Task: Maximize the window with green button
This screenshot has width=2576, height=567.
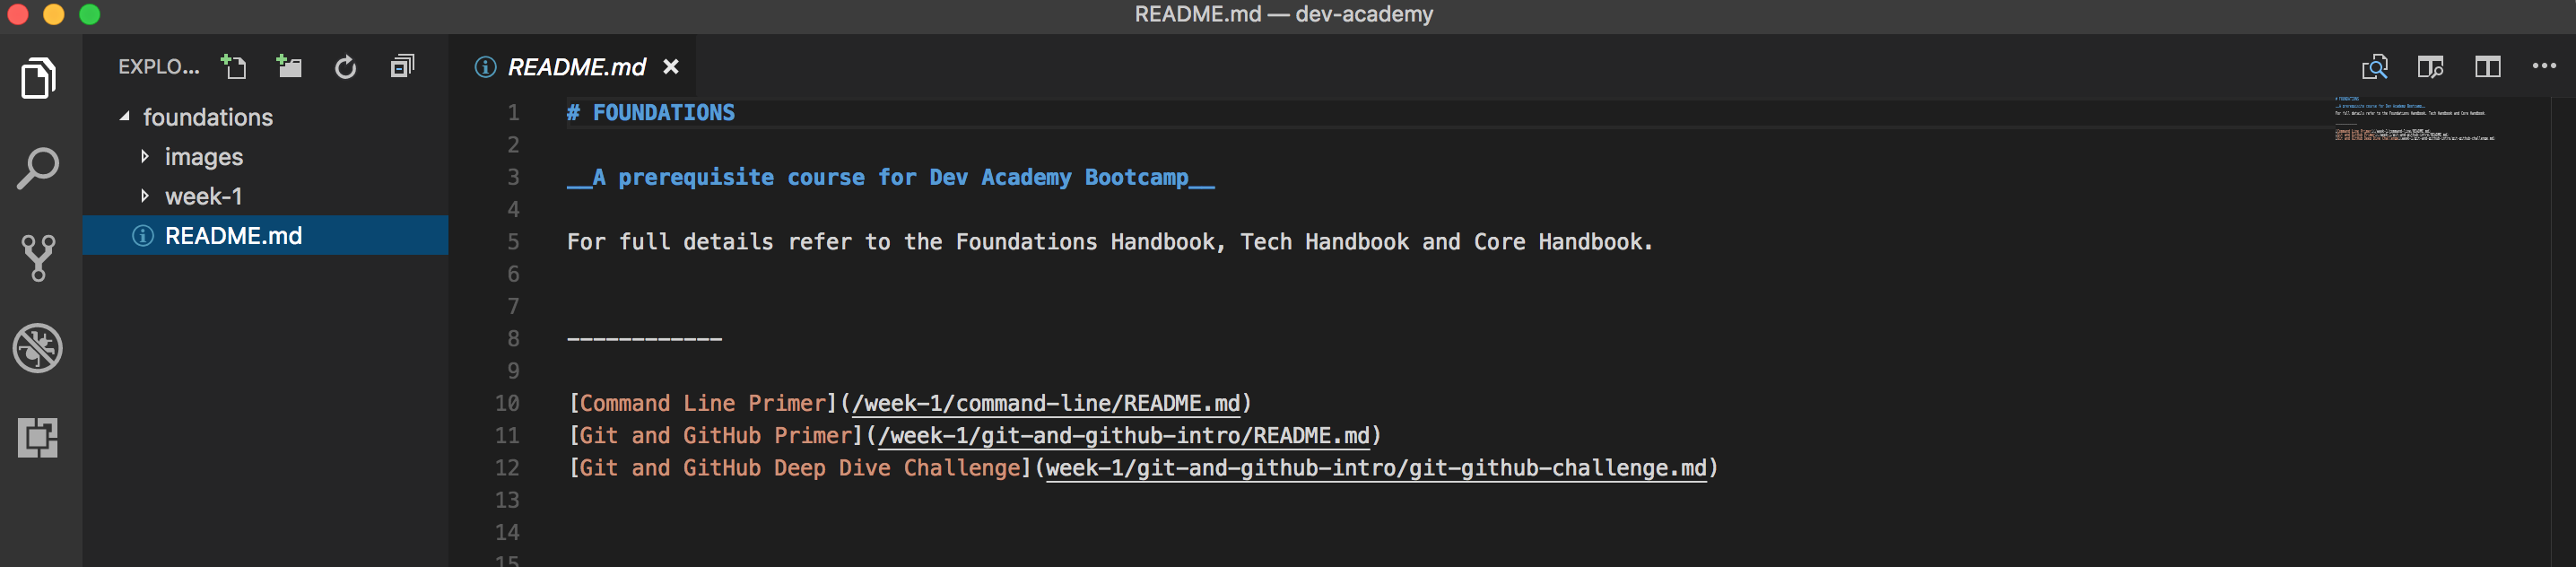Action: (90, 14)
